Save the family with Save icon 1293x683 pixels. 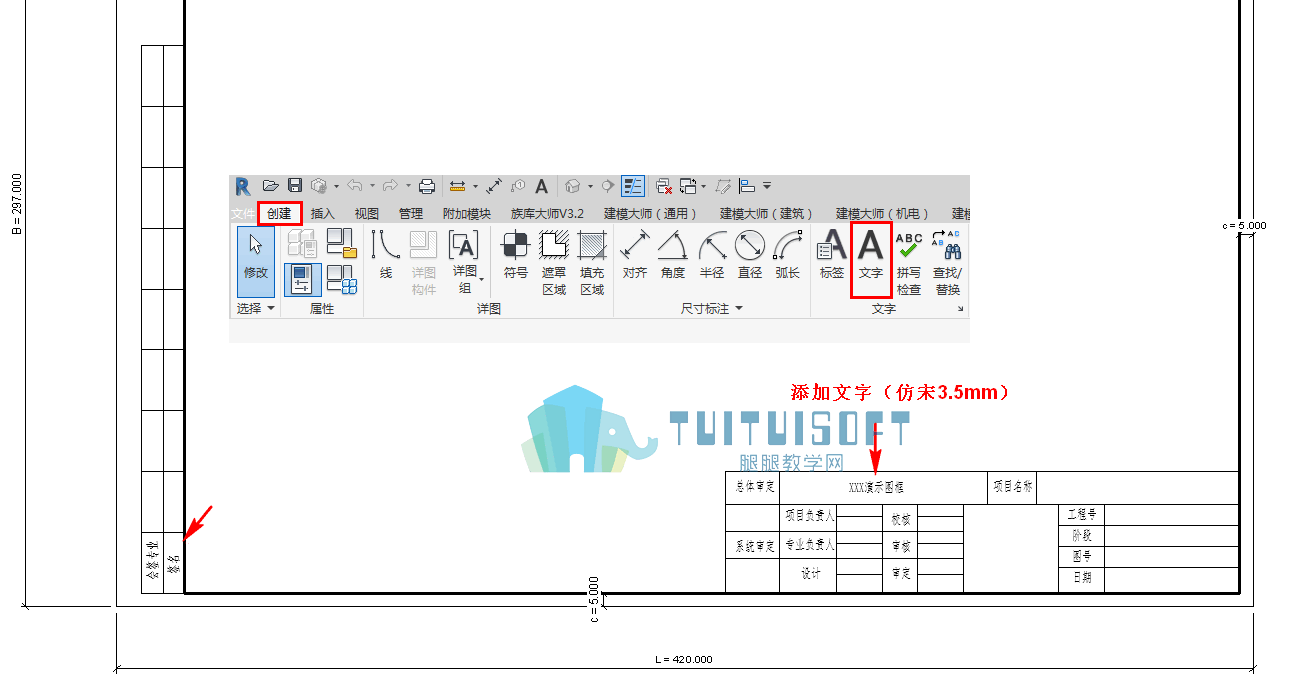[295, 186]
